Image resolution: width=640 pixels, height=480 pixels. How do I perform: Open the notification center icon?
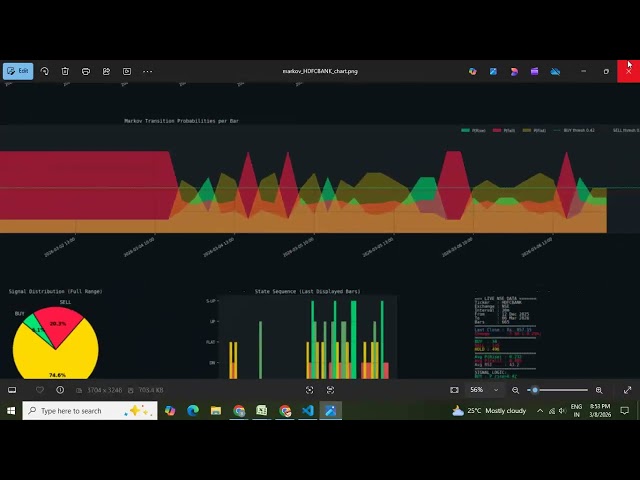624,411
